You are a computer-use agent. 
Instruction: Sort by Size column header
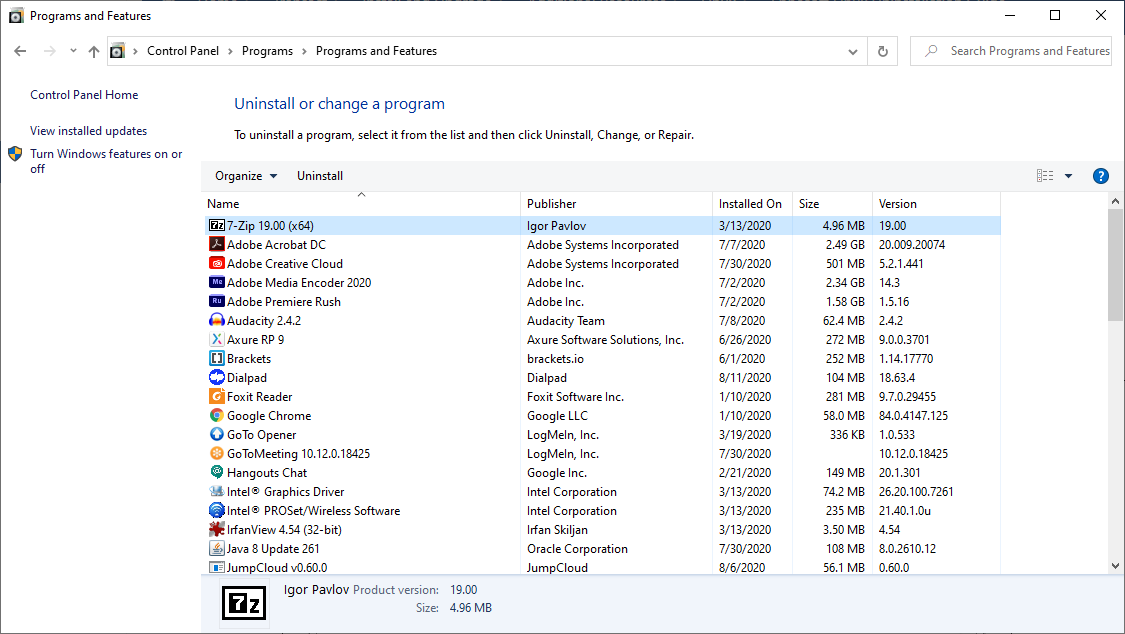coord(832,204)
